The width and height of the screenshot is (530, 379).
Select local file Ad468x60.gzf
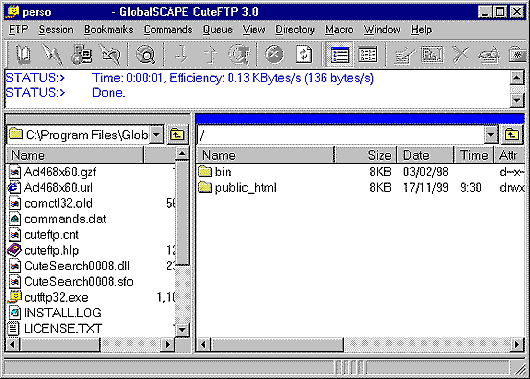(52, 172)
